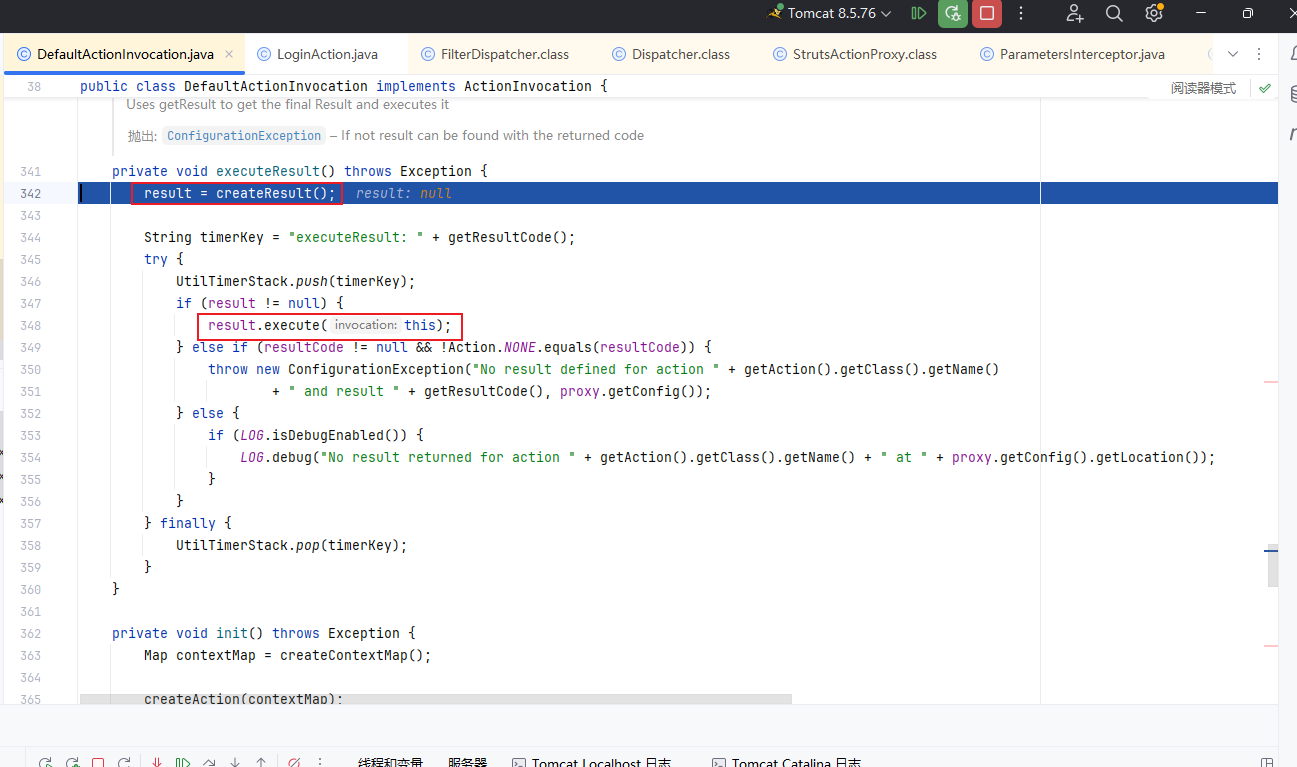Open the Tomcat Catalina 日志 tab
This screenshot has height=767, width=1297.
pyautogui.click(x=786, y=761)
